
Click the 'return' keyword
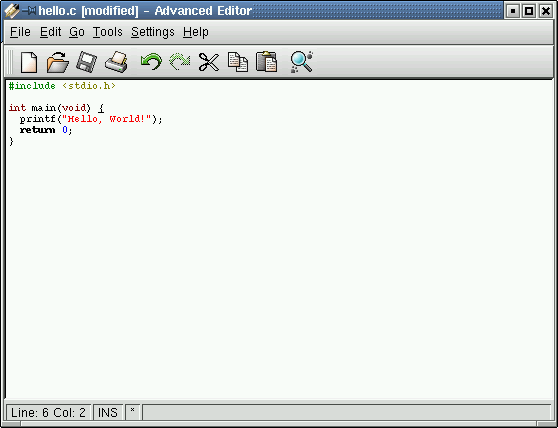(37, 130)
